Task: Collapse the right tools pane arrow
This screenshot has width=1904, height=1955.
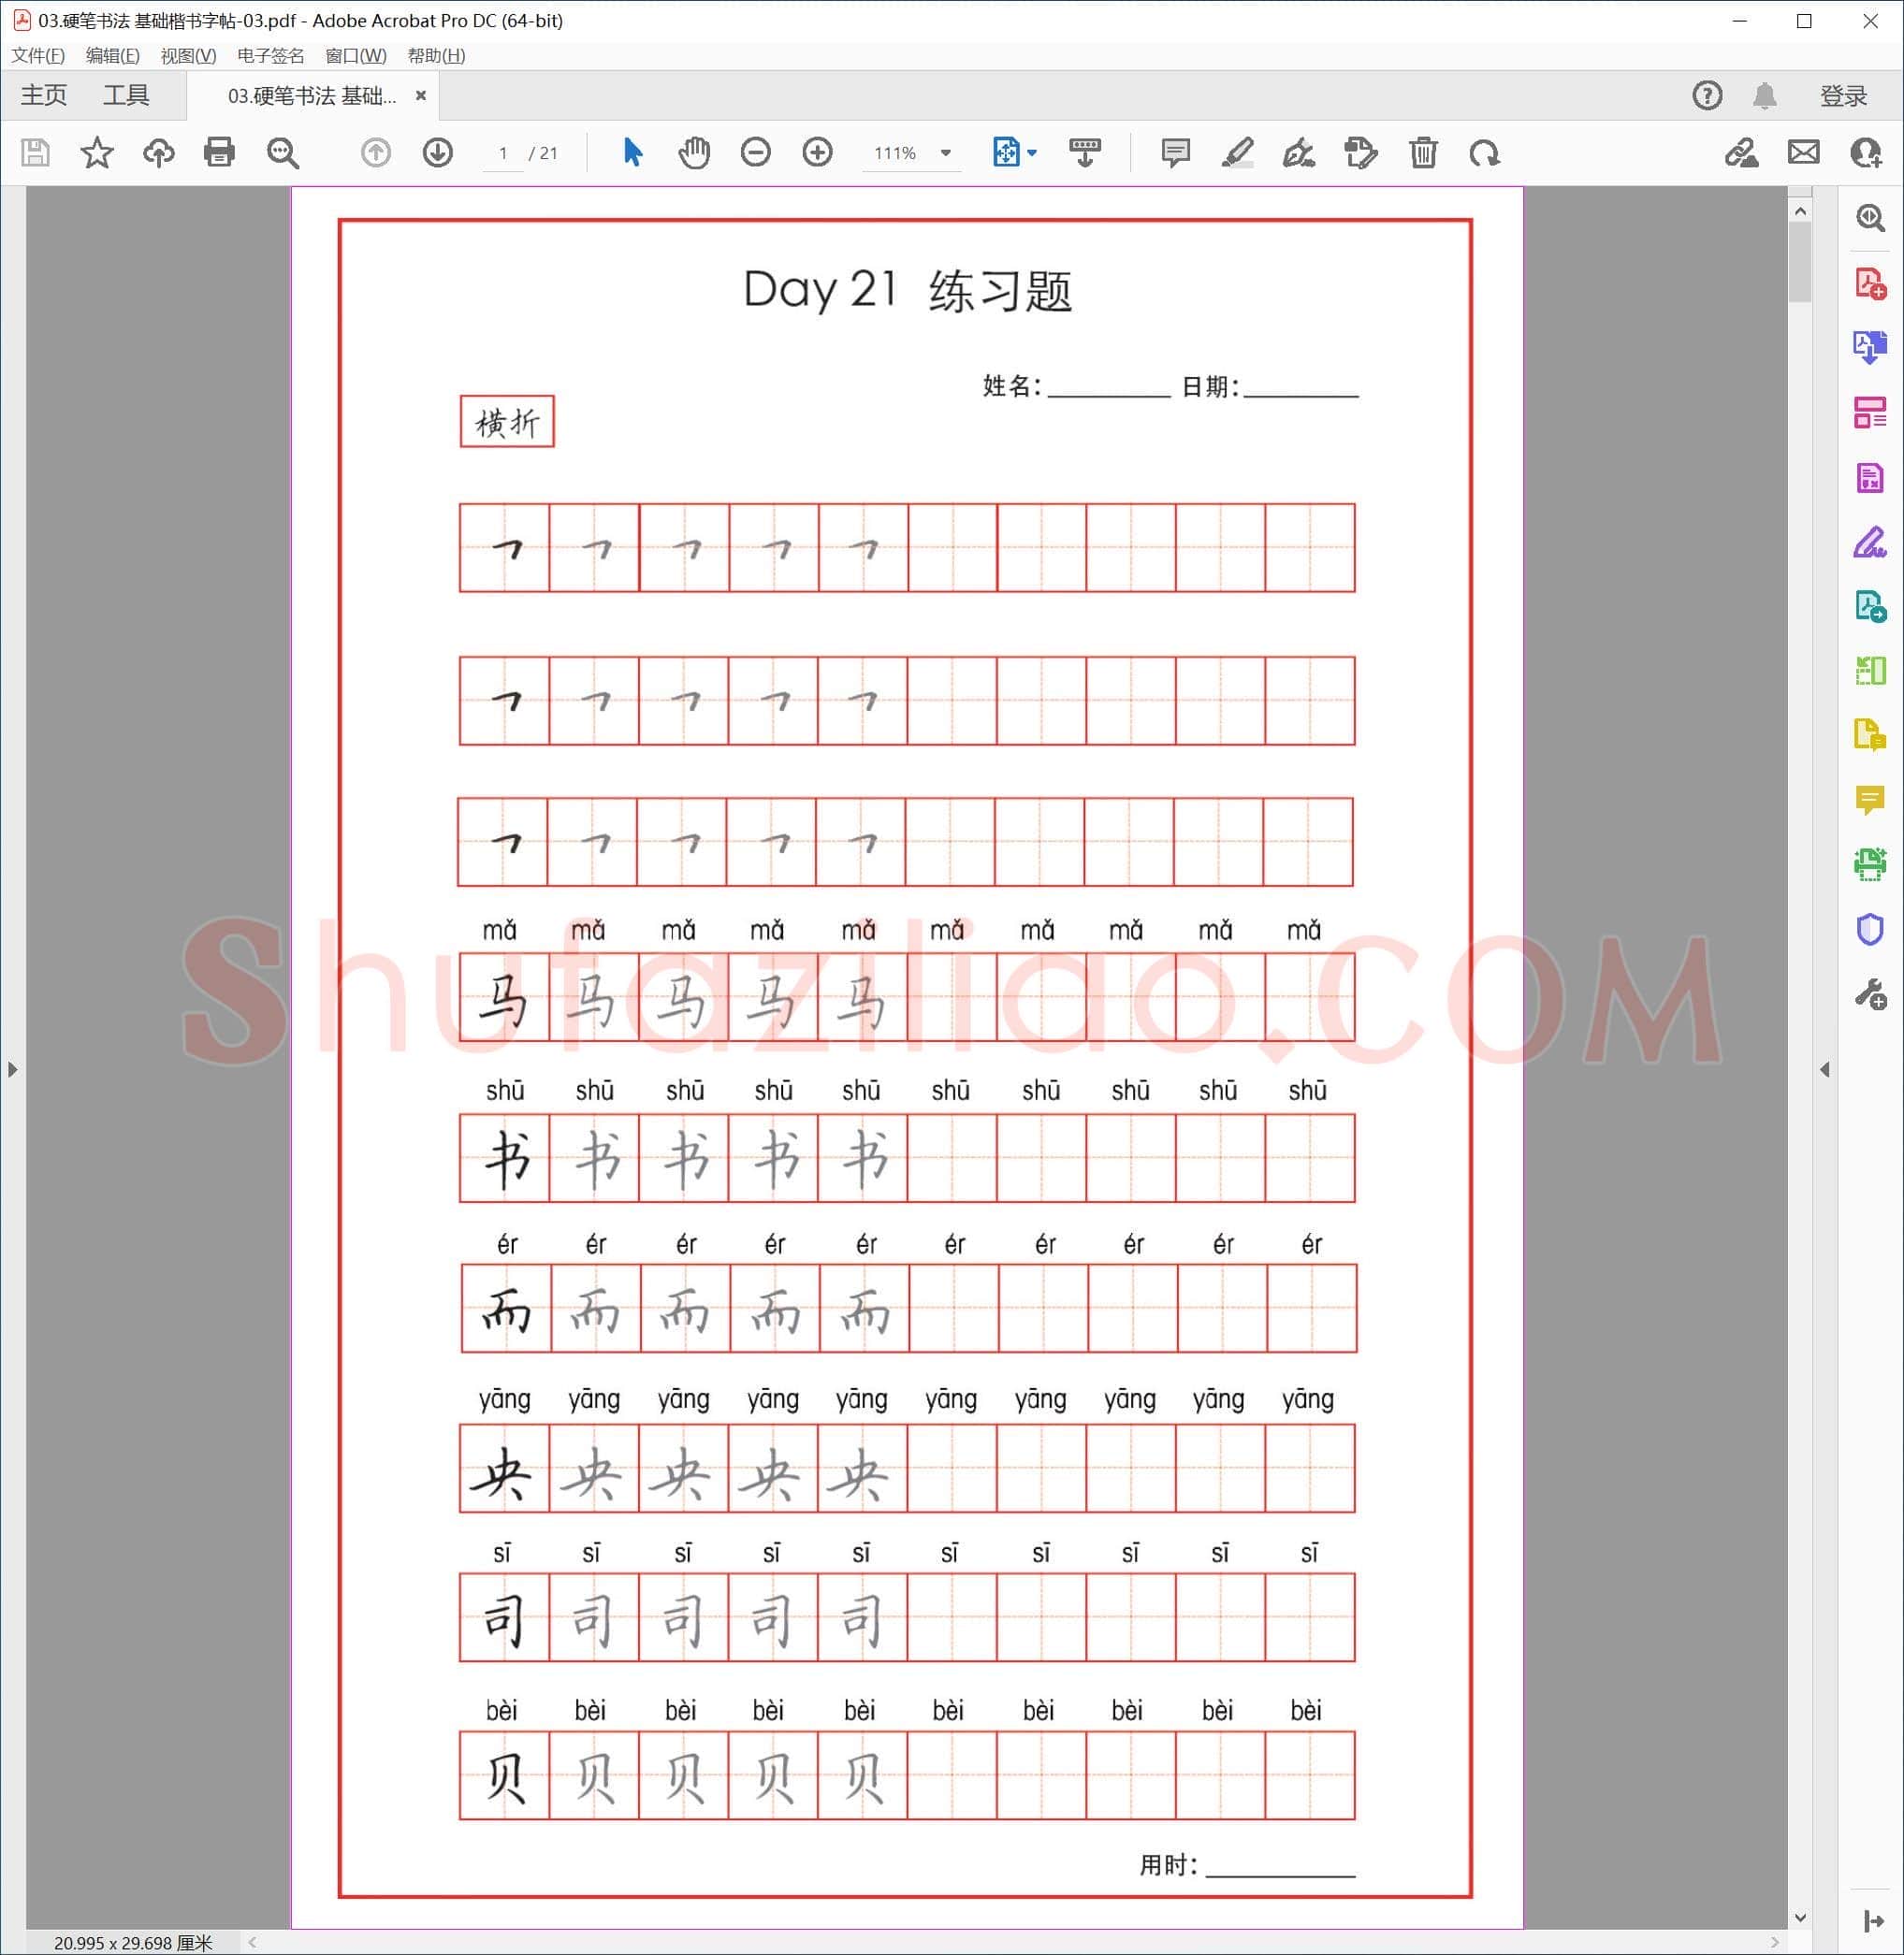Action: [1825, 1070]
